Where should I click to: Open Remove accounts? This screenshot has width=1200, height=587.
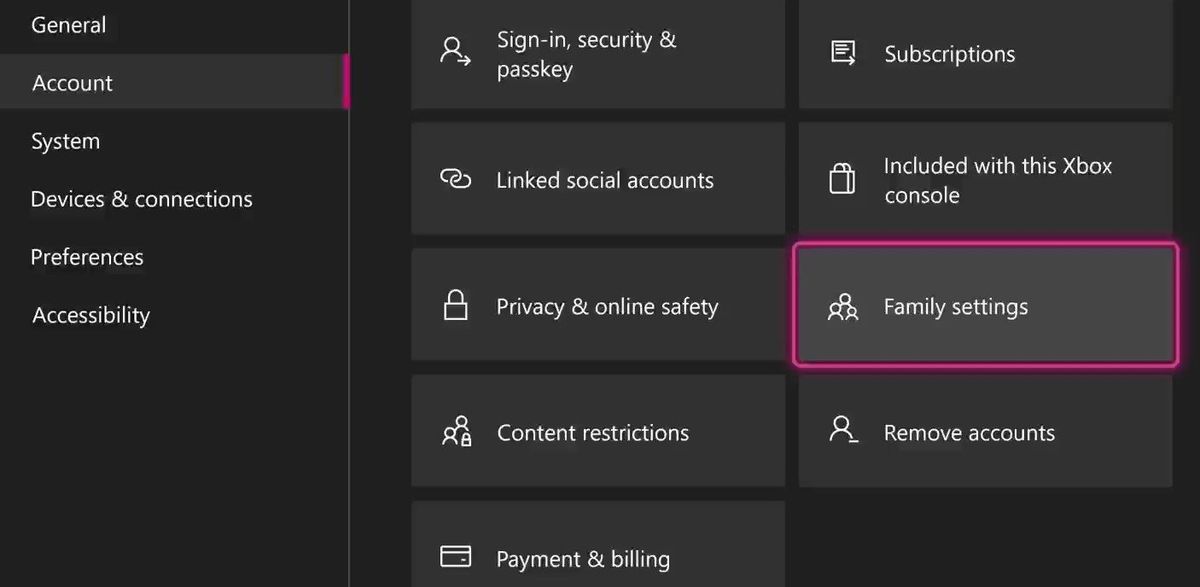click(985, 432)
